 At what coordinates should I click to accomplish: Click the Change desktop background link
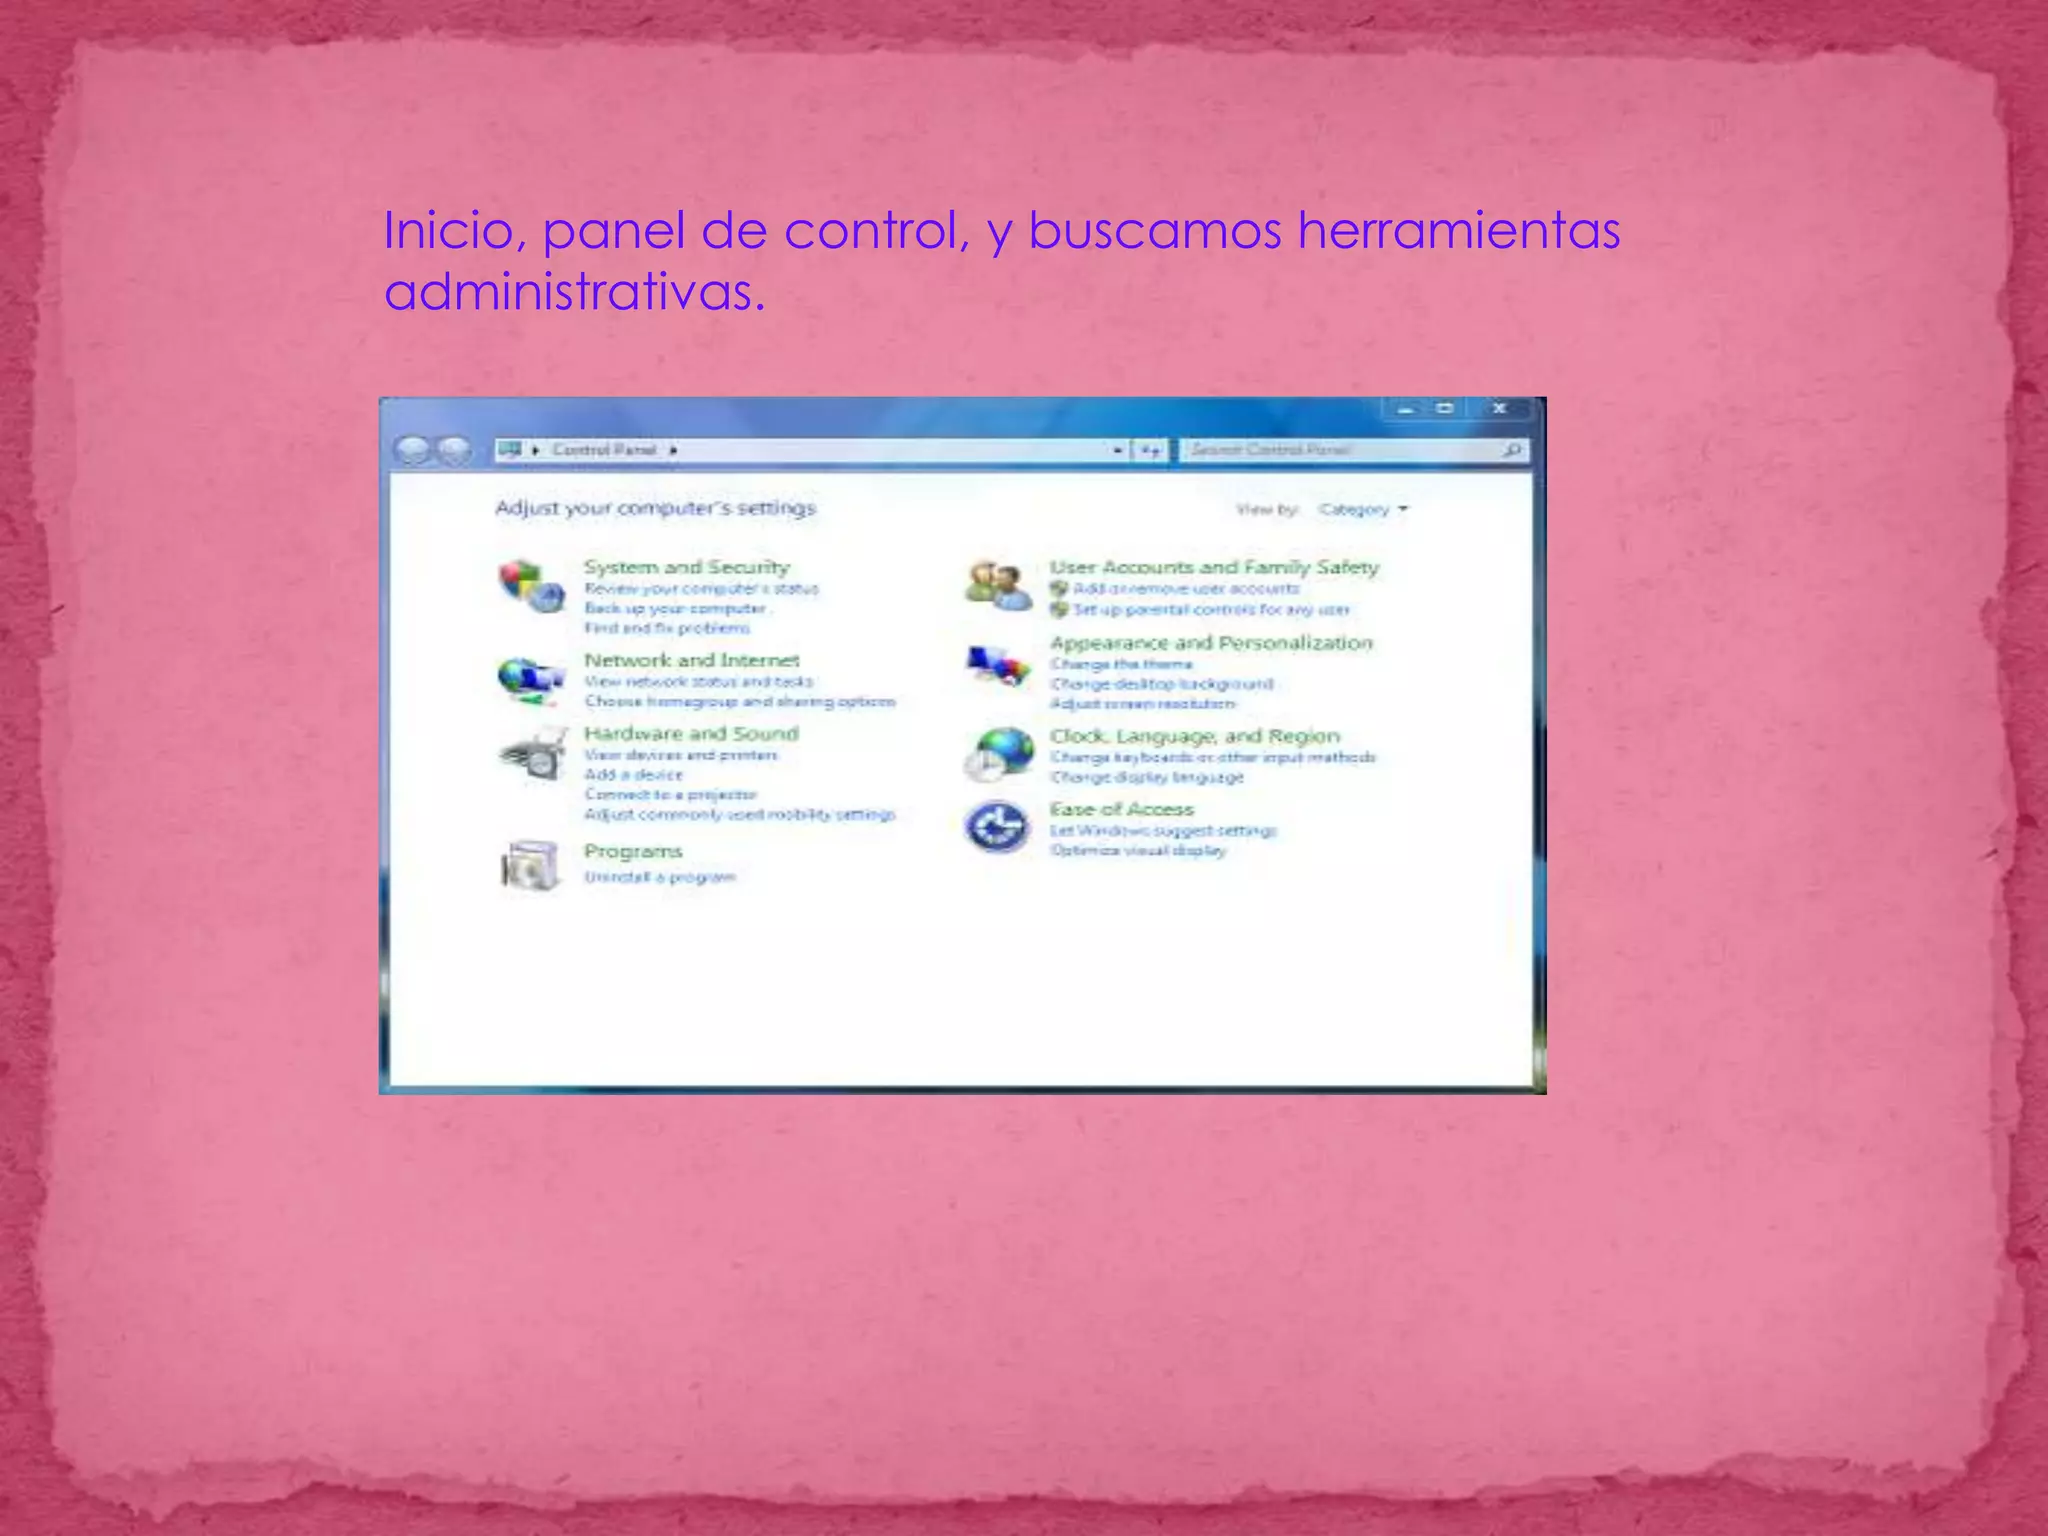pyautogui.click(x=1161, y=684)
